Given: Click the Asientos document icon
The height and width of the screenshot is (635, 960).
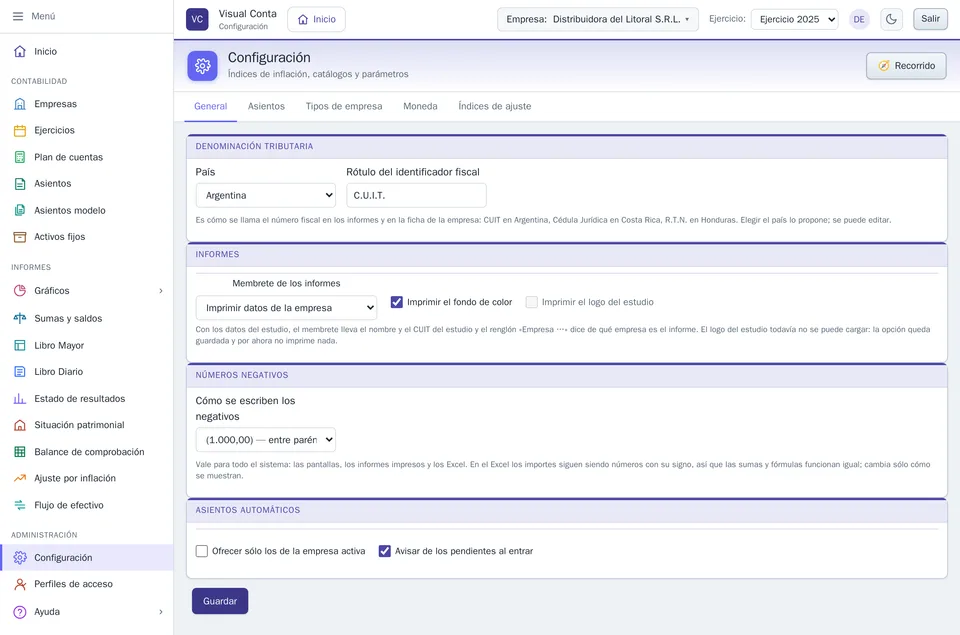Looking at the screenshot, I should 20,184.
